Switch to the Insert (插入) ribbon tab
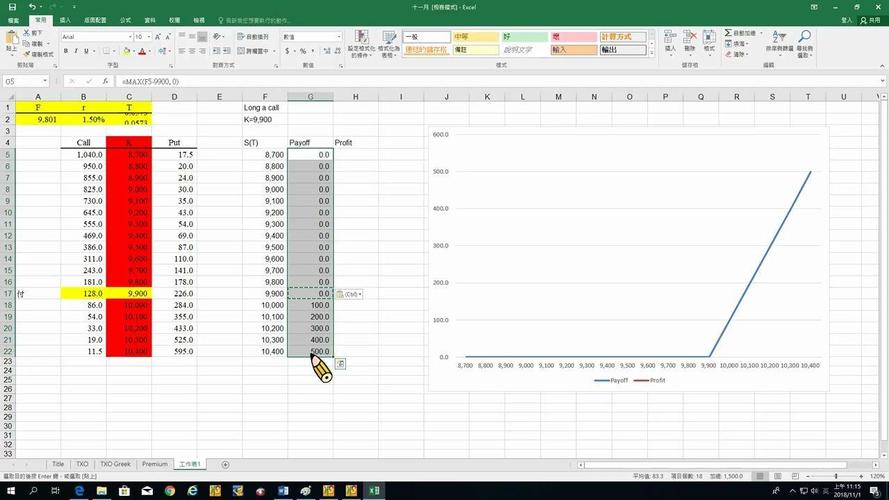 click(65, 20)
